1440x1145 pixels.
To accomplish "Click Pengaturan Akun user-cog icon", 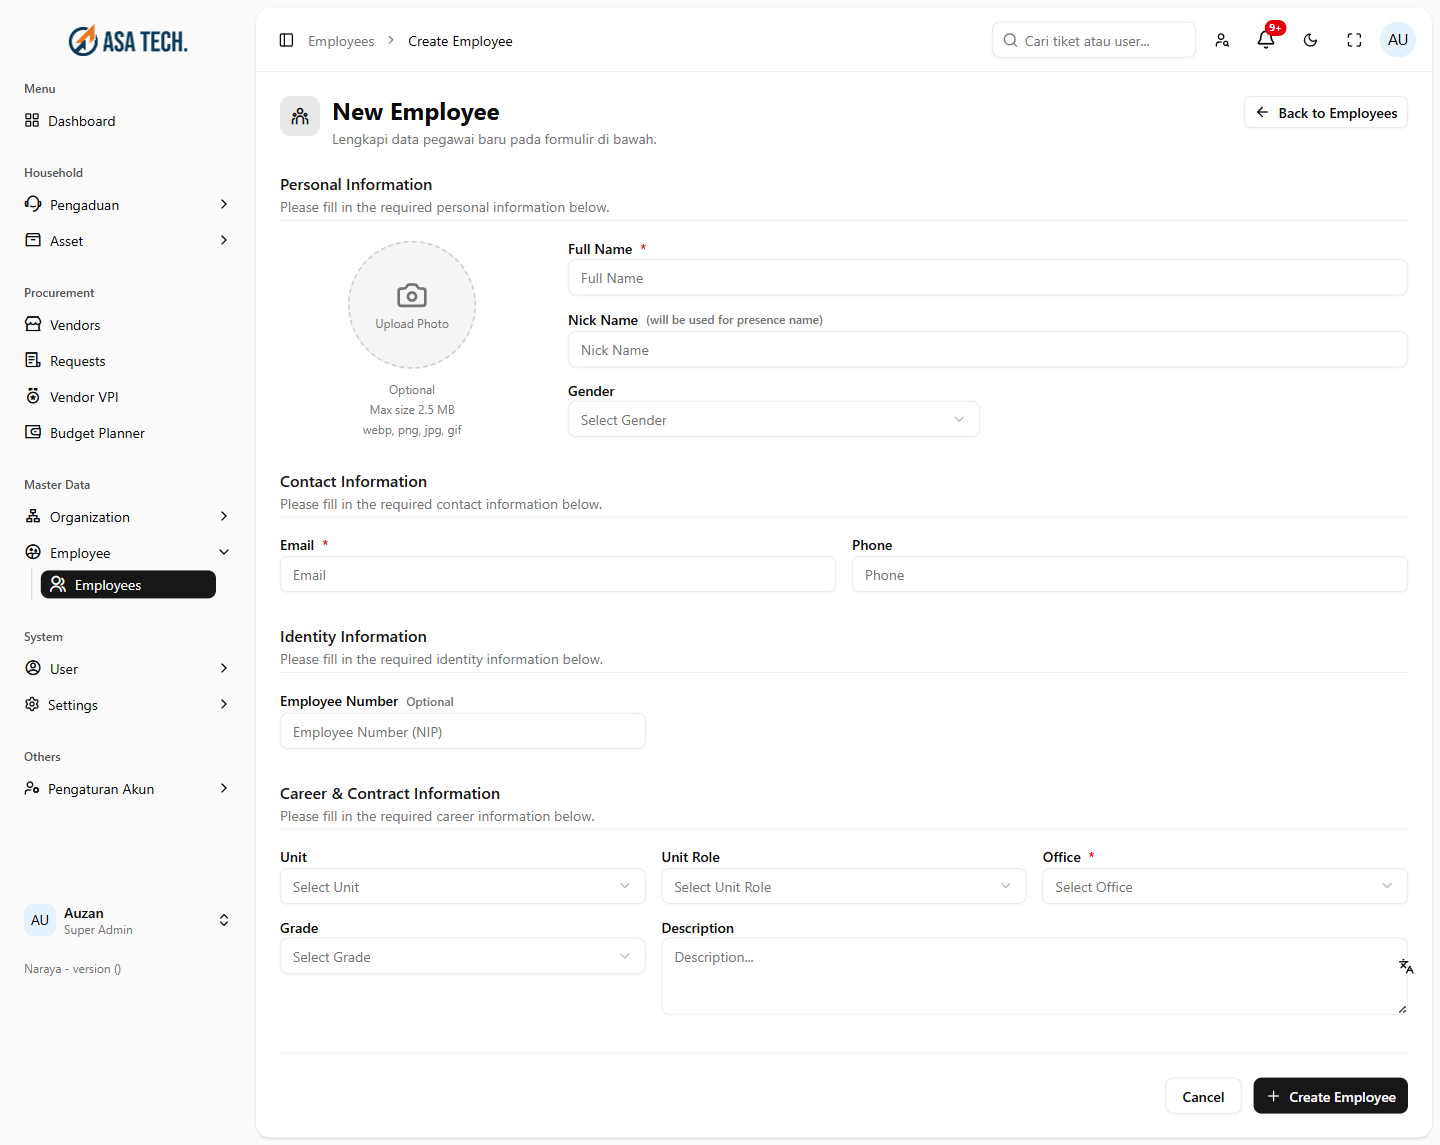I will [32, 788].
